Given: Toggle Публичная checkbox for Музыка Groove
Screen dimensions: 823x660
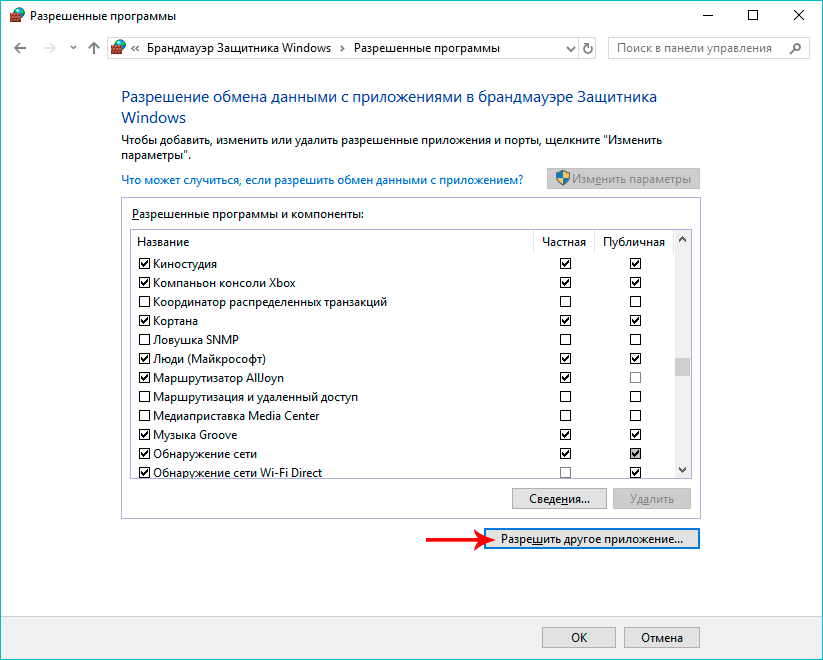Looking at the screenshot, I should coord(635,434).
